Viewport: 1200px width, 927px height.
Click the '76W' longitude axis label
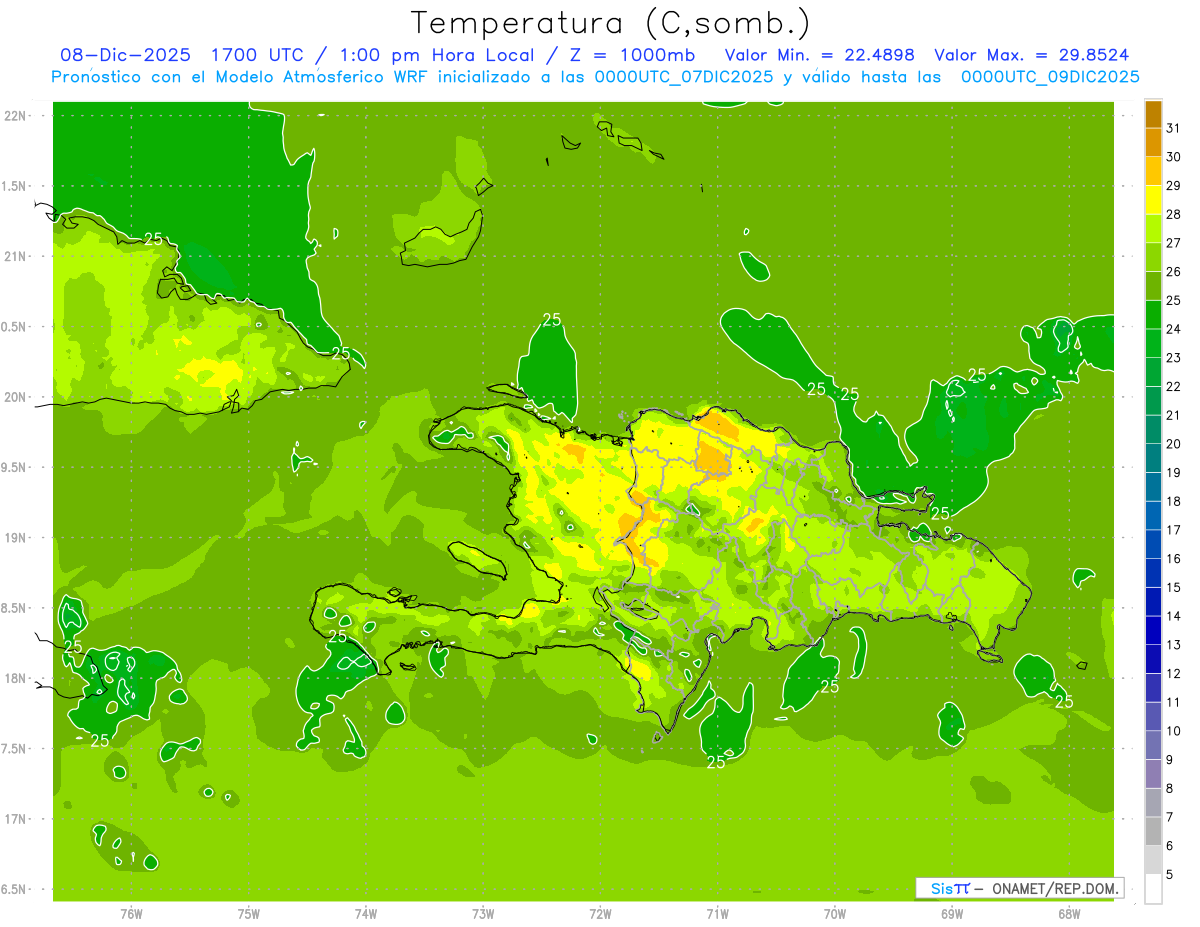point(131,913)
